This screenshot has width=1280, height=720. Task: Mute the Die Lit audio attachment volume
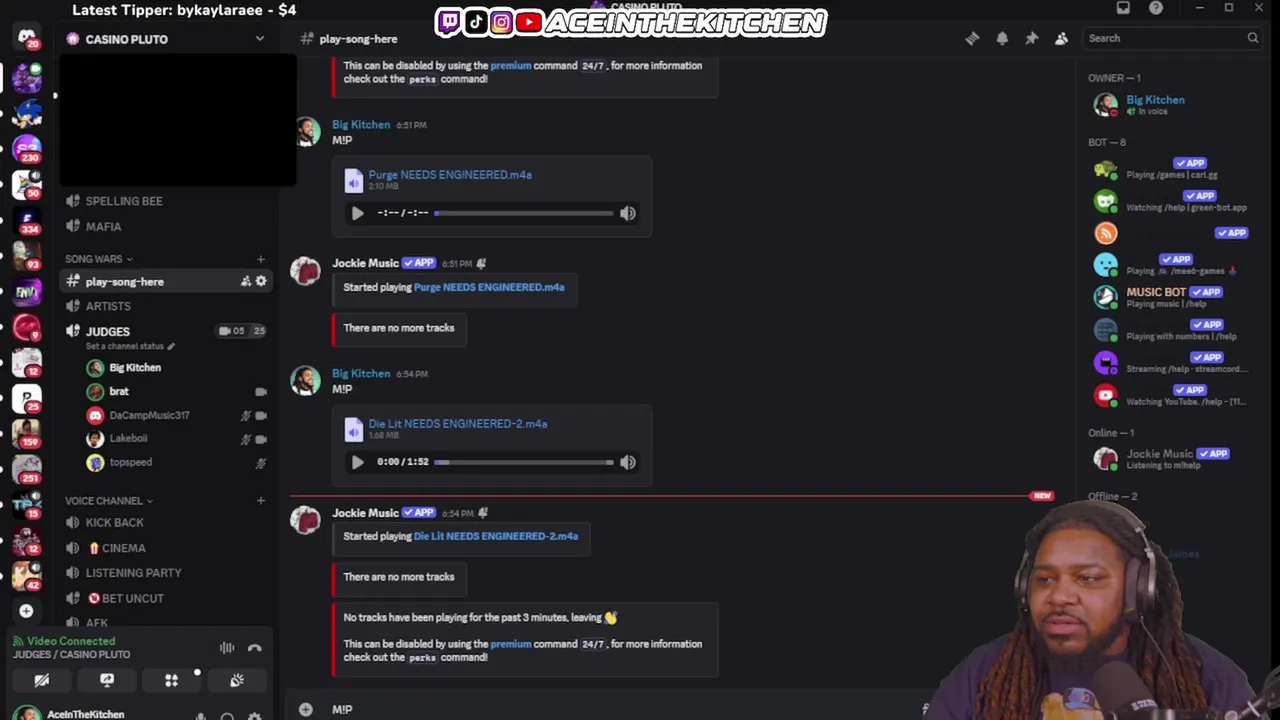pos(628,462)
